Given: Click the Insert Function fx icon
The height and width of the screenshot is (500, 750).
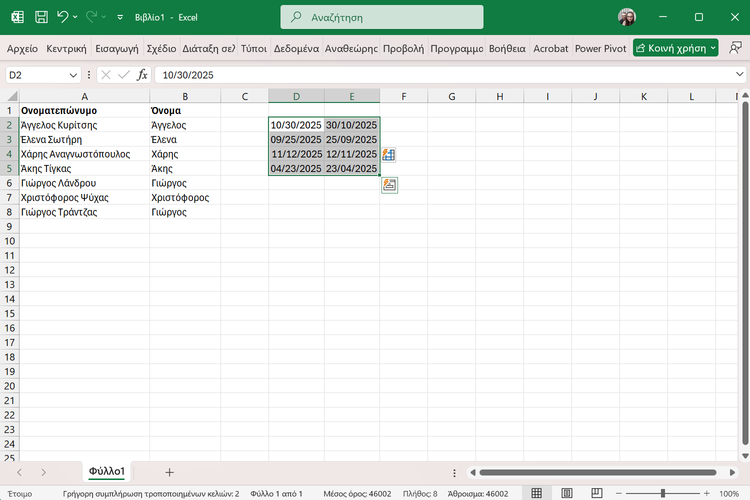Looking at the screenshot, I should click(x=142, y=75).
